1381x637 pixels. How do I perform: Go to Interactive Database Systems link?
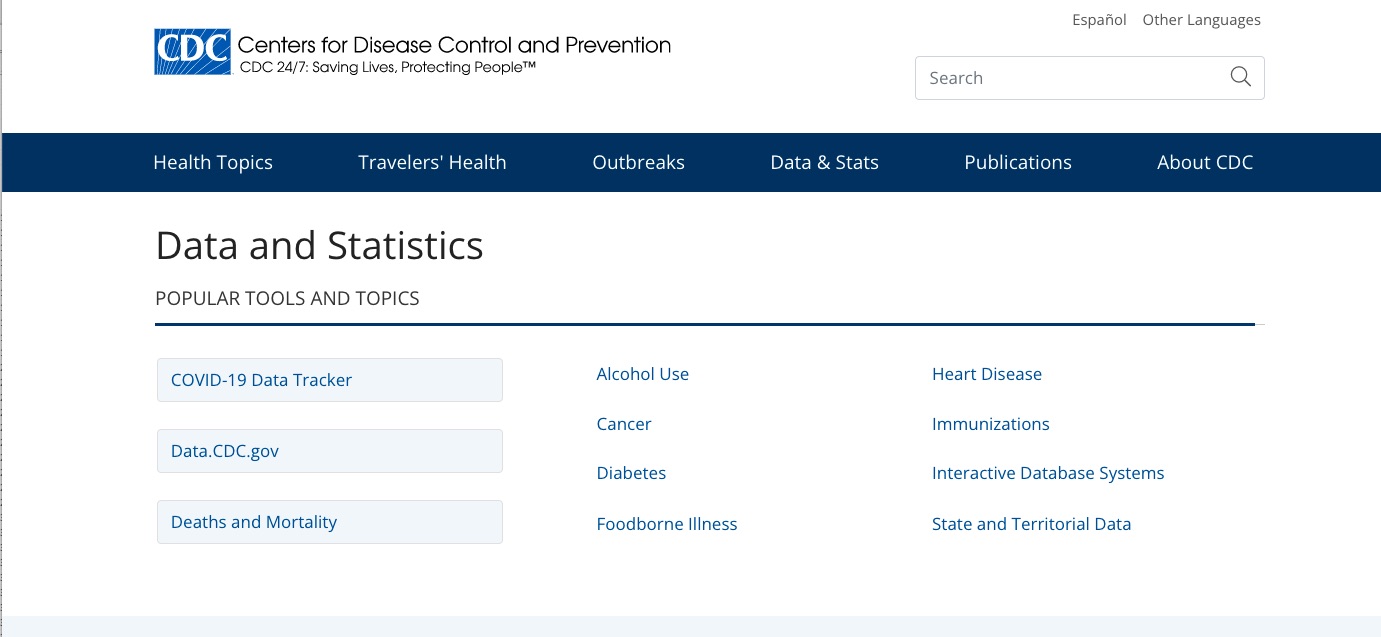(1047, 473)
